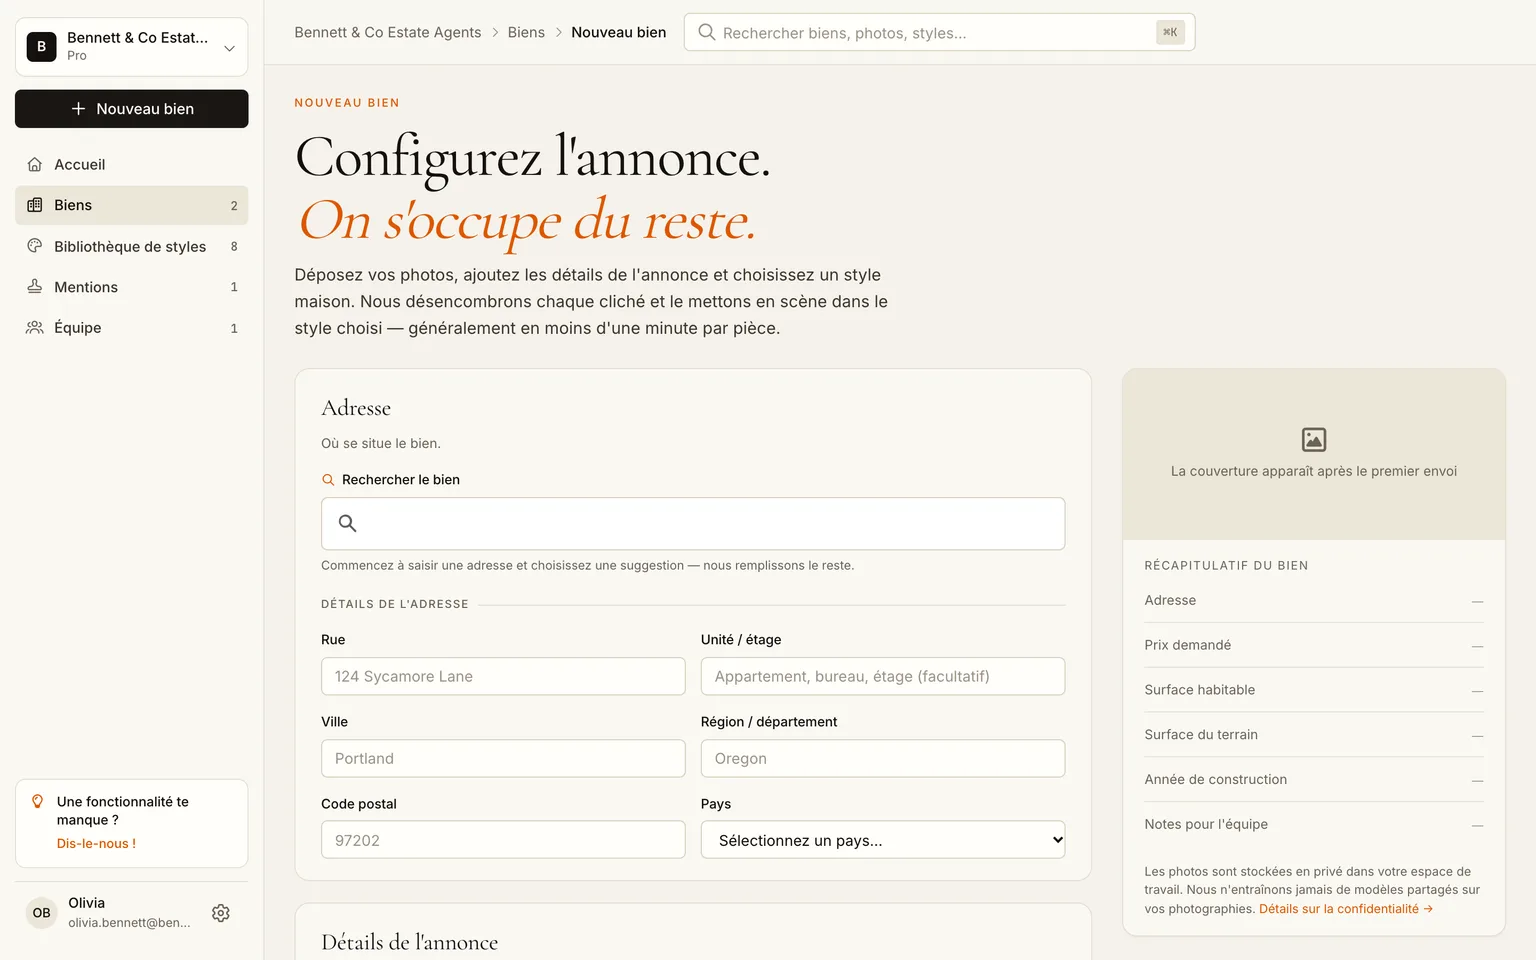Image resolution: width=1536 pixels, height=960 pixels.
Task: Open the Biens section in sidebar
Action: pyautogui.click(x=132, y=205)
